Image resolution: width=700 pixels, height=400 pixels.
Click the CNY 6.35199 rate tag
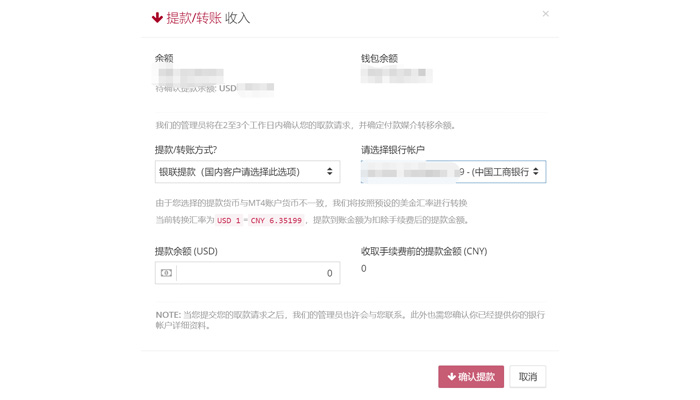click(x=276, y=221)
